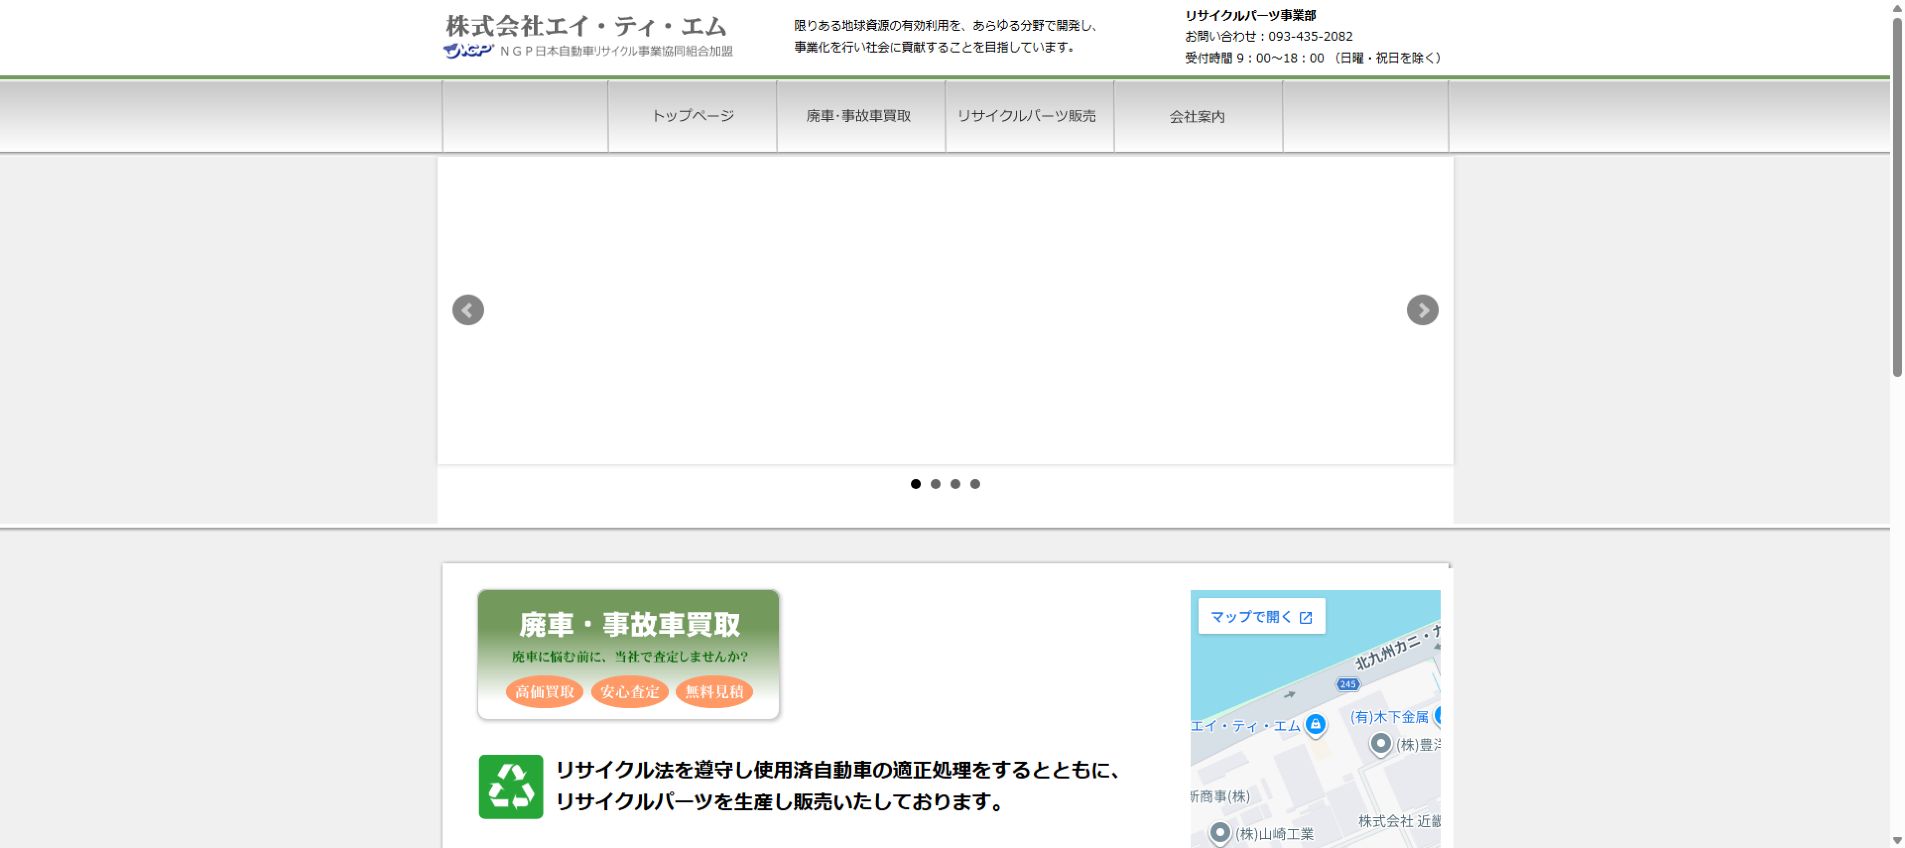
Task: Open the 会社案内 menu item
Action: (x=1197, y=116)
